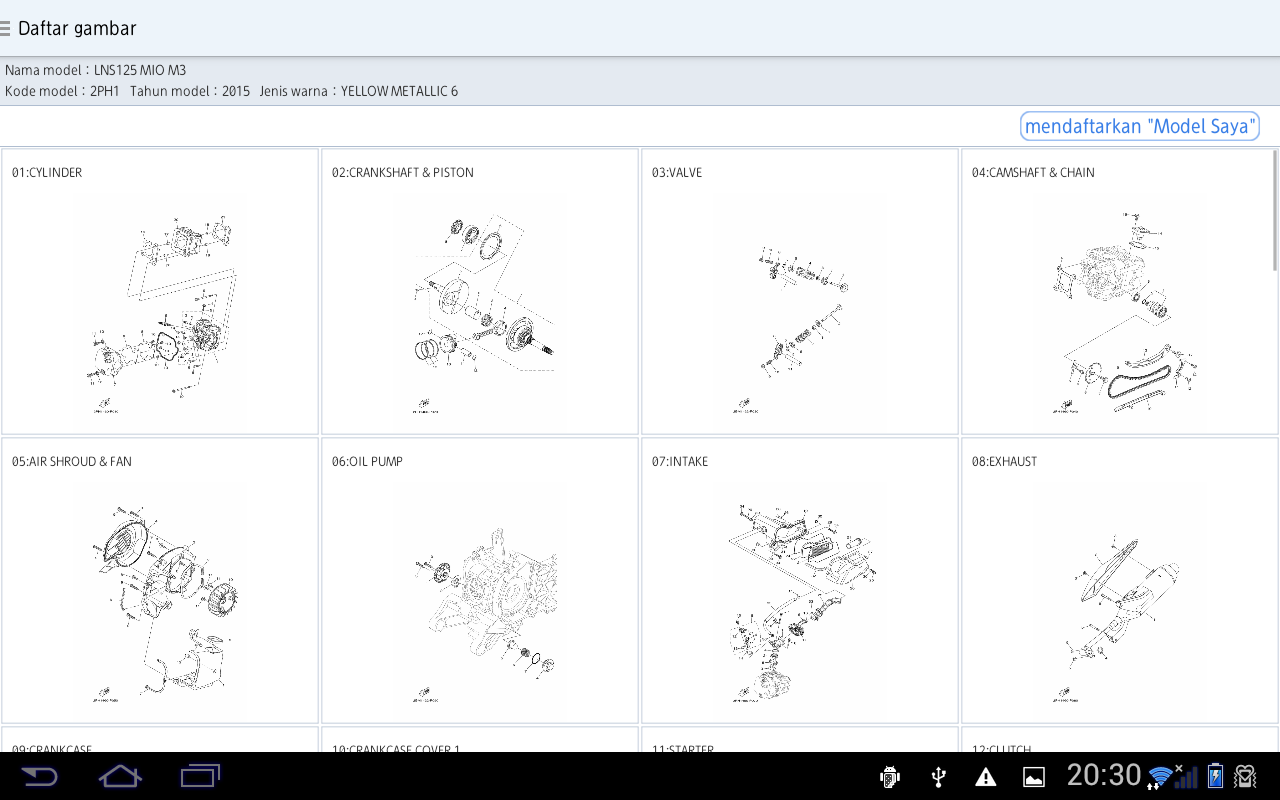Select the 06:OIL PUMP title text

[x=367, y=462]
